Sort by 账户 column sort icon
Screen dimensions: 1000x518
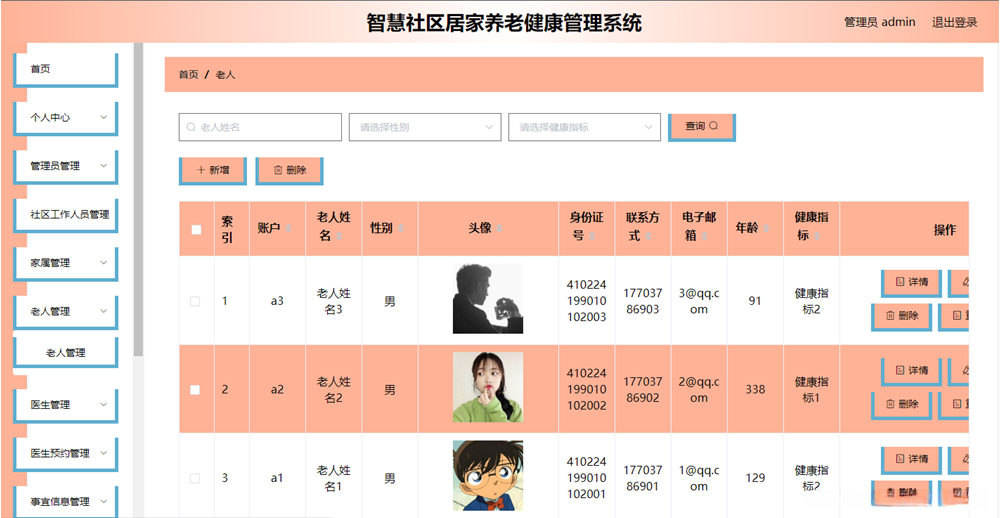[288, 229]
